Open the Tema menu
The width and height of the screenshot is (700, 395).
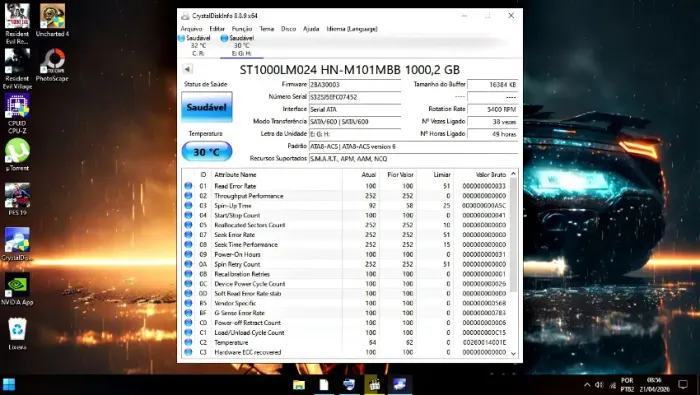(x=267, y=29)
